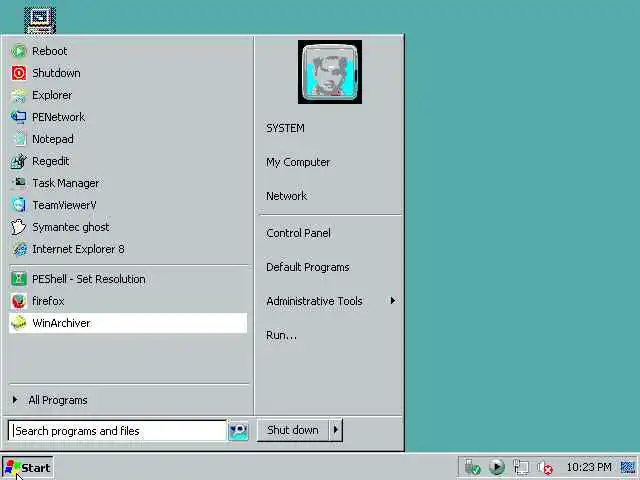Click the 10:23 PM clock
Screen dimensions: 640x480
click(589, 467)
